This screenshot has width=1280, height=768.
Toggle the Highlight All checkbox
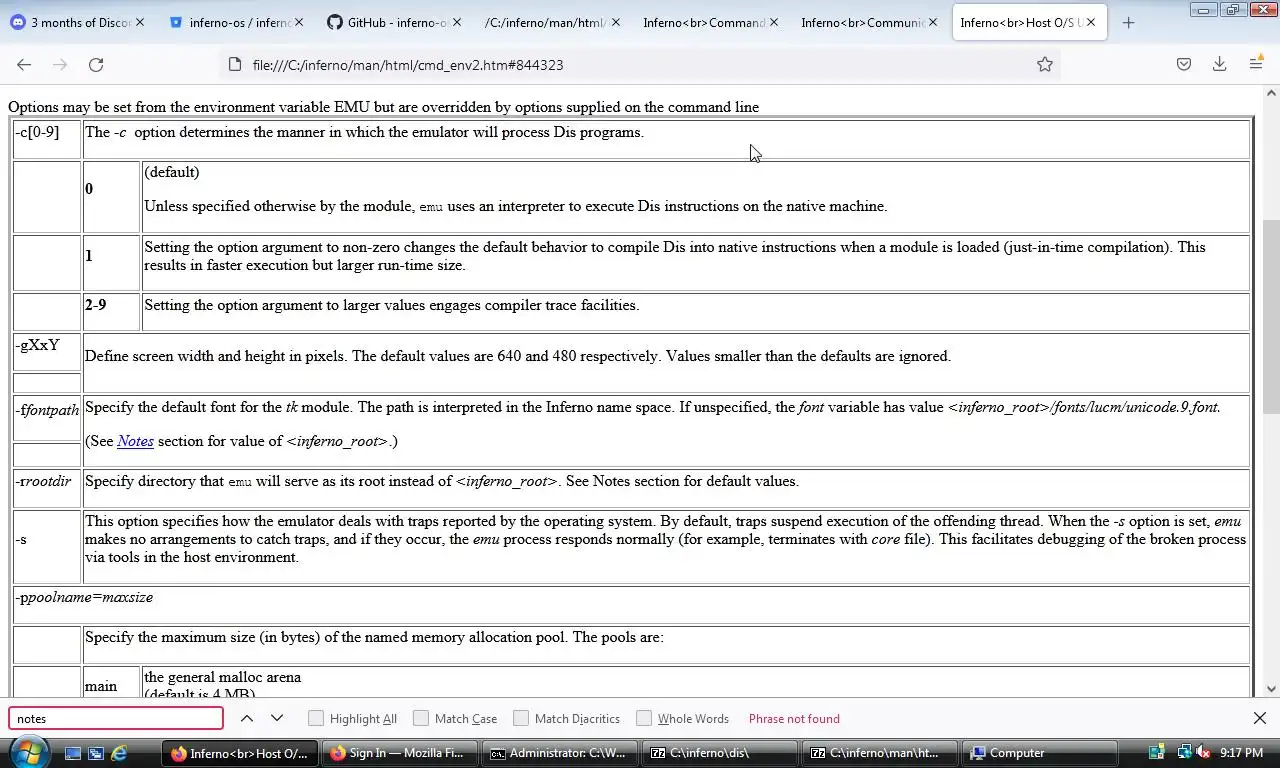(316, 718)
